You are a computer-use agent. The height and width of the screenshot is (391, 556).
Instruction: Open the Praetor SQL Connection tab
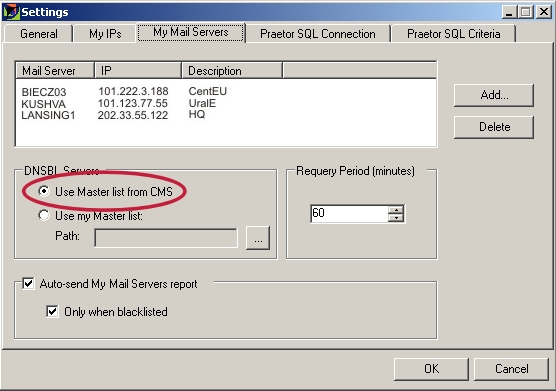[x=318, y=34]
